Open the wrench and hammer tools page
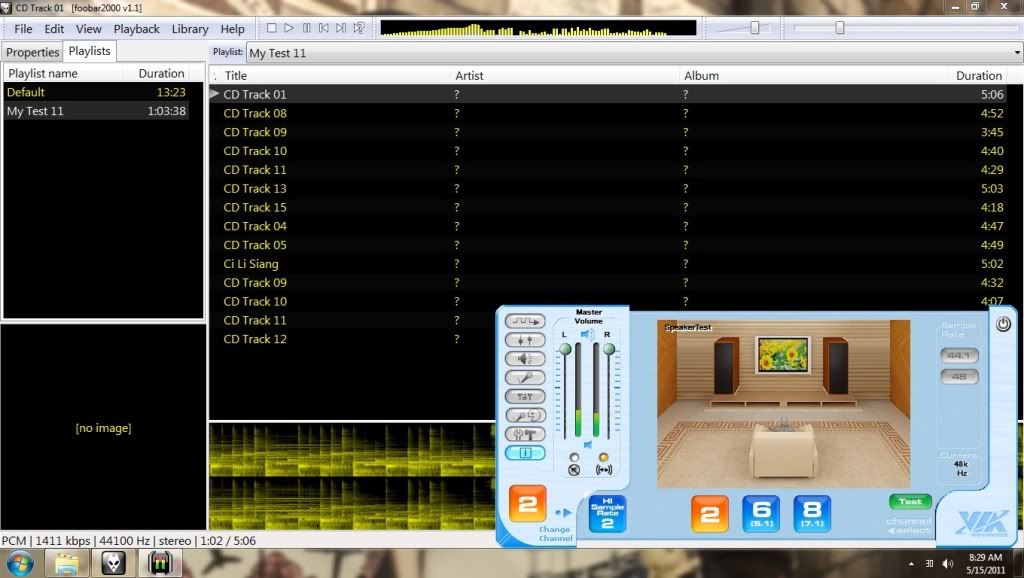 525,434
